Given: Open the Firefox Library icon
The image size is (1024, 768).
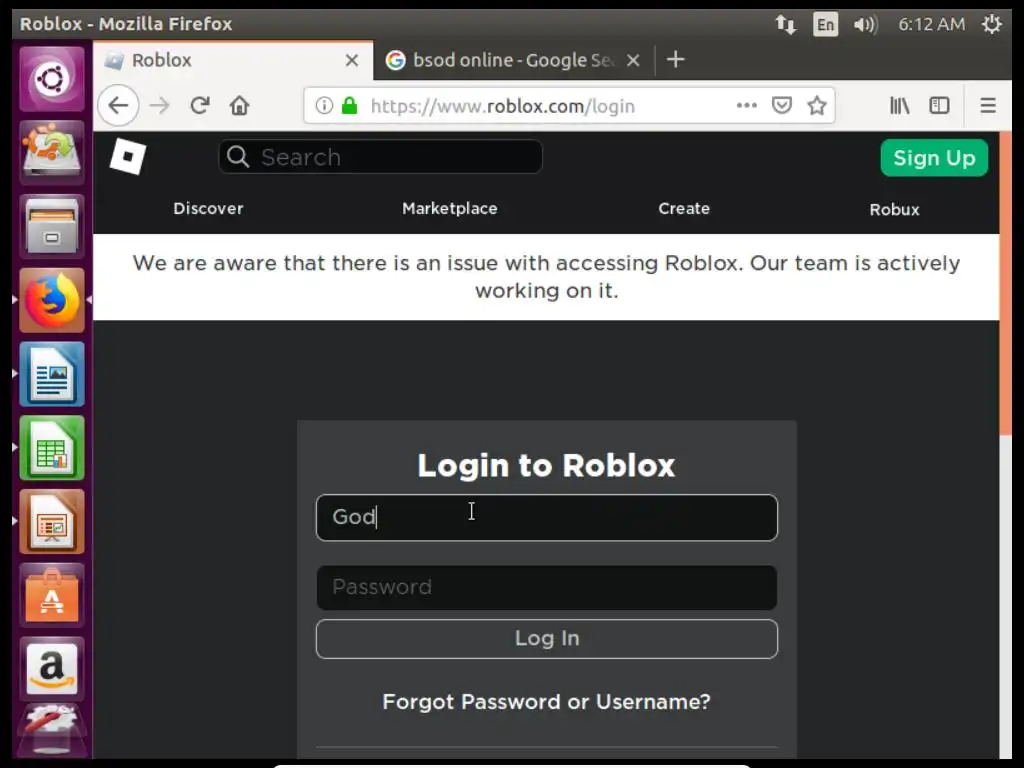Looking at the screenshot, I should 900,105.
